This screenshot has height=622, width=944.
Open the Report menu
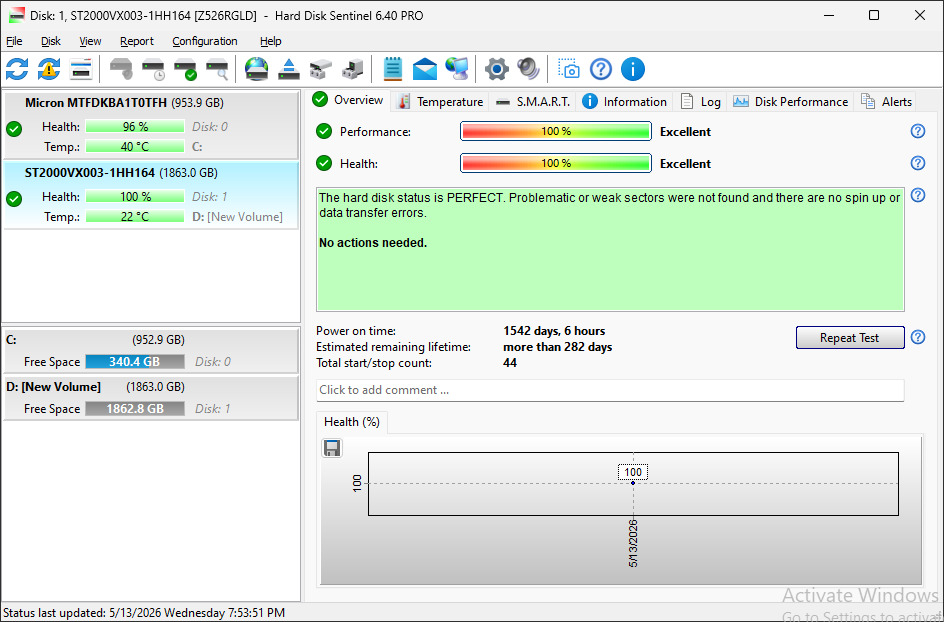click(x=137, y=41)
